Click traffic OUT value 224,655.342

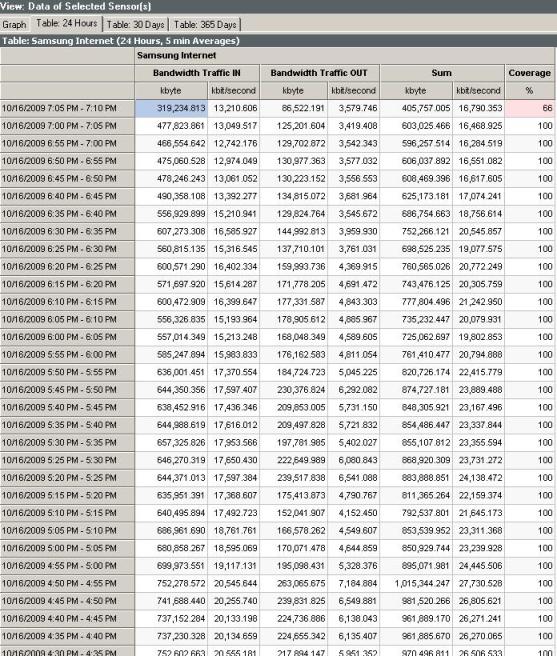pyautogui.click(x=301, y=636)
